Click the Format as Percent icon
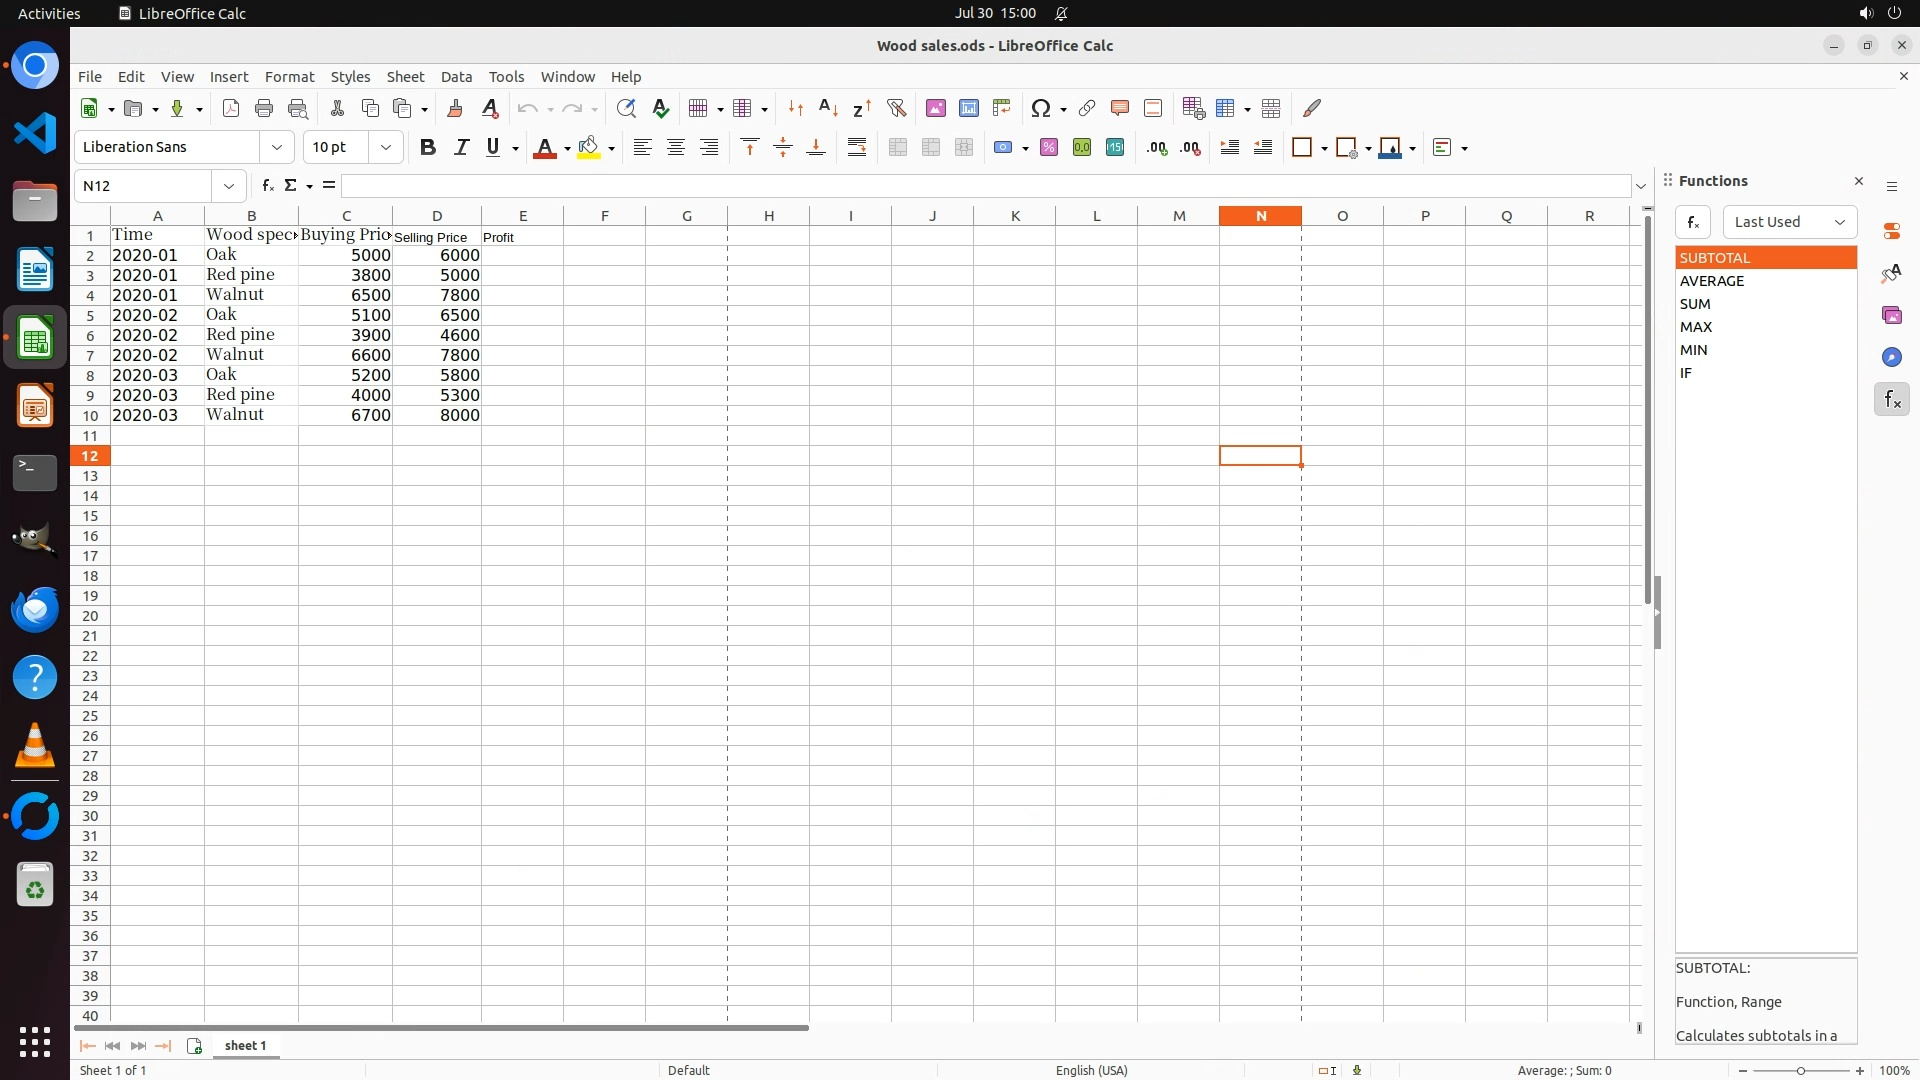 (1049, 148)
